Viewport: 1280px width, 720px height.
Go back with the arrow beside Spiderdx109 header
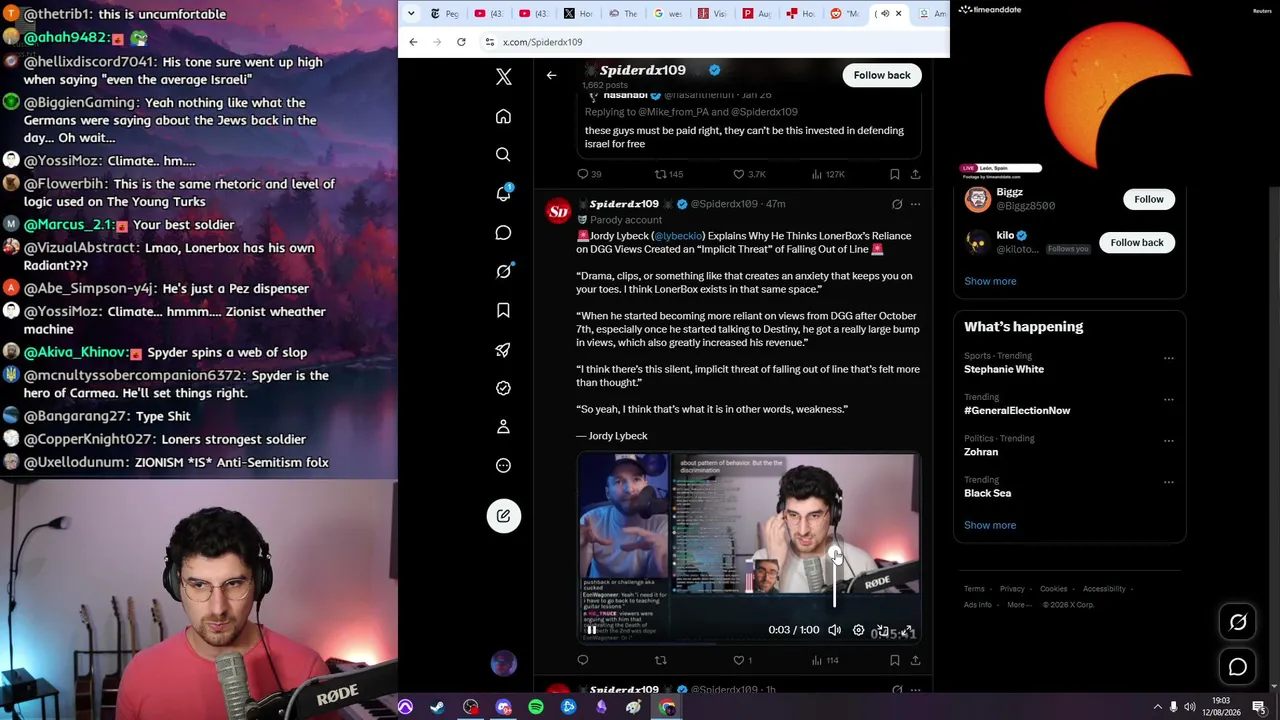coord(551,75)
